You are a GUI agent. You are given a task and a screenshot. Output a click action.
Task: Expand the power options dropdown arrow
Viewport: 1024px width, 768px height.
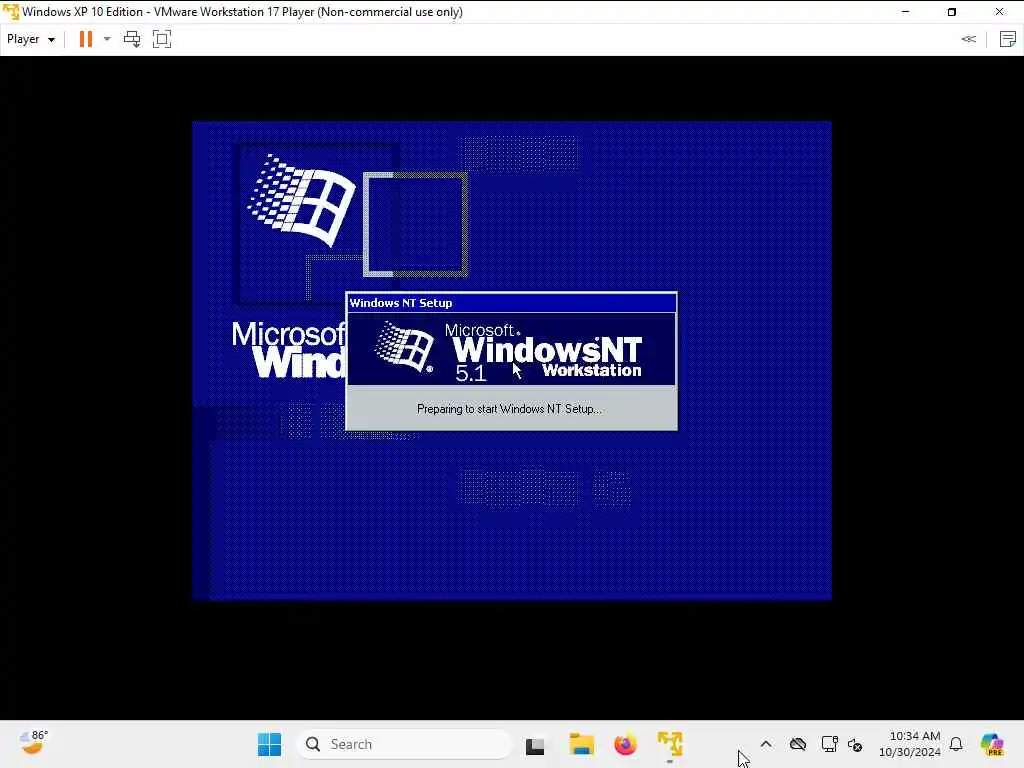107,39
